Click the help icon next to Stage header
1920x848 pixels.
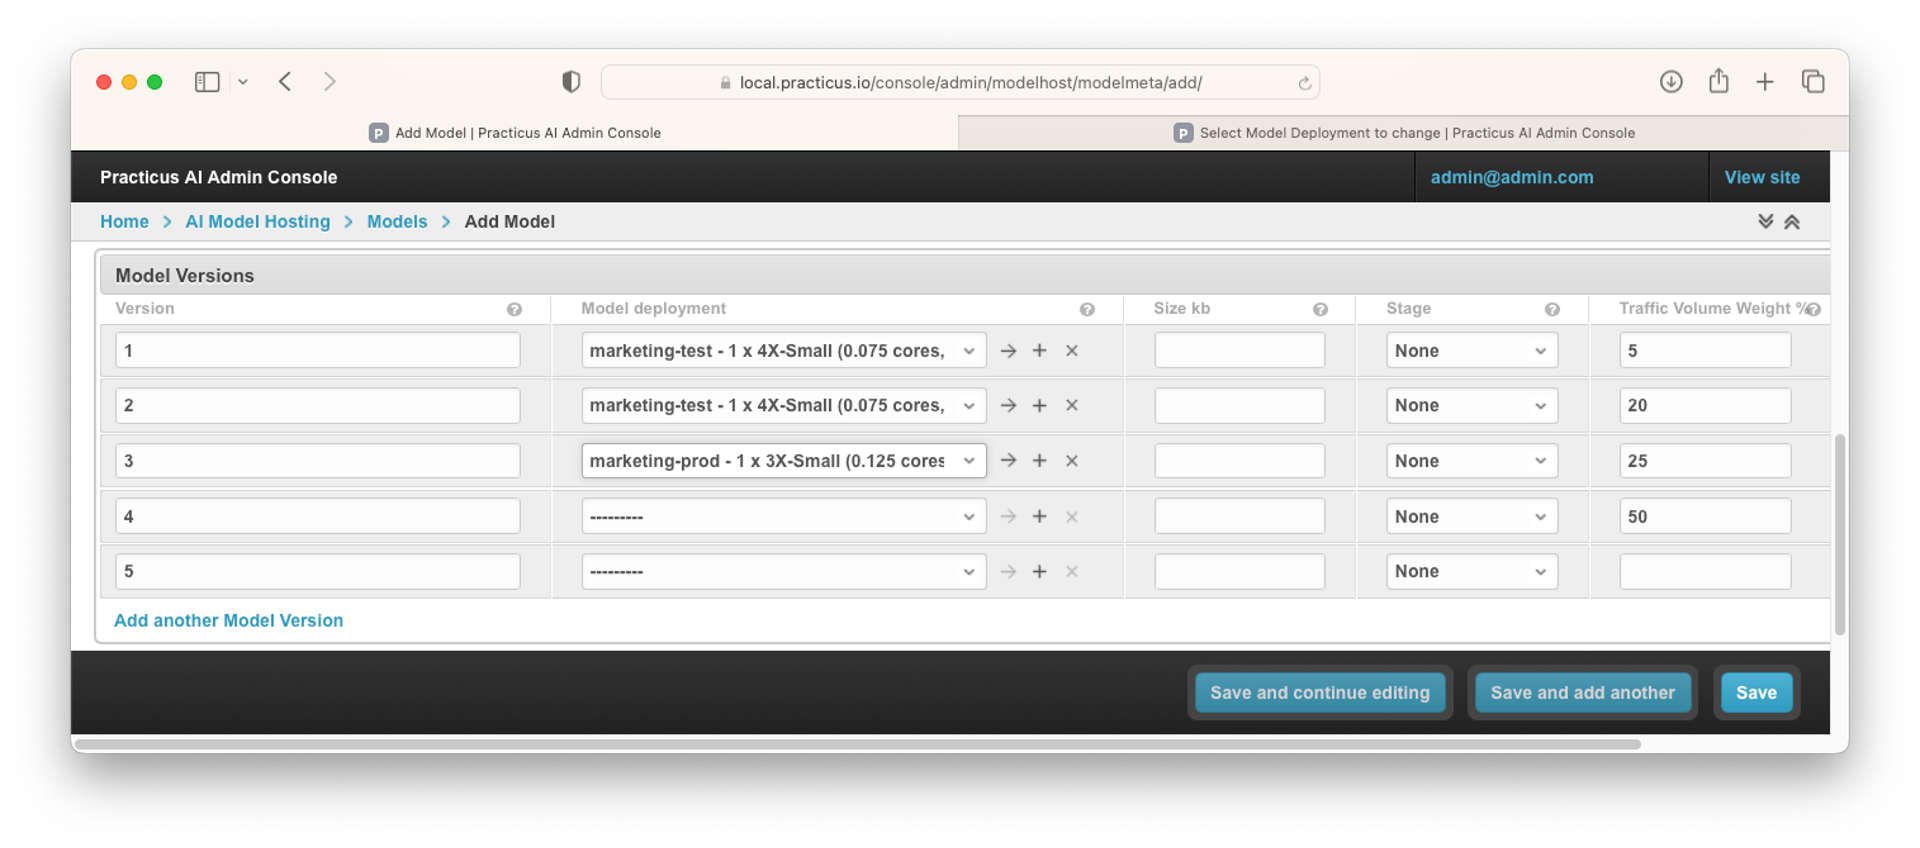click(x=1551, y=310)
